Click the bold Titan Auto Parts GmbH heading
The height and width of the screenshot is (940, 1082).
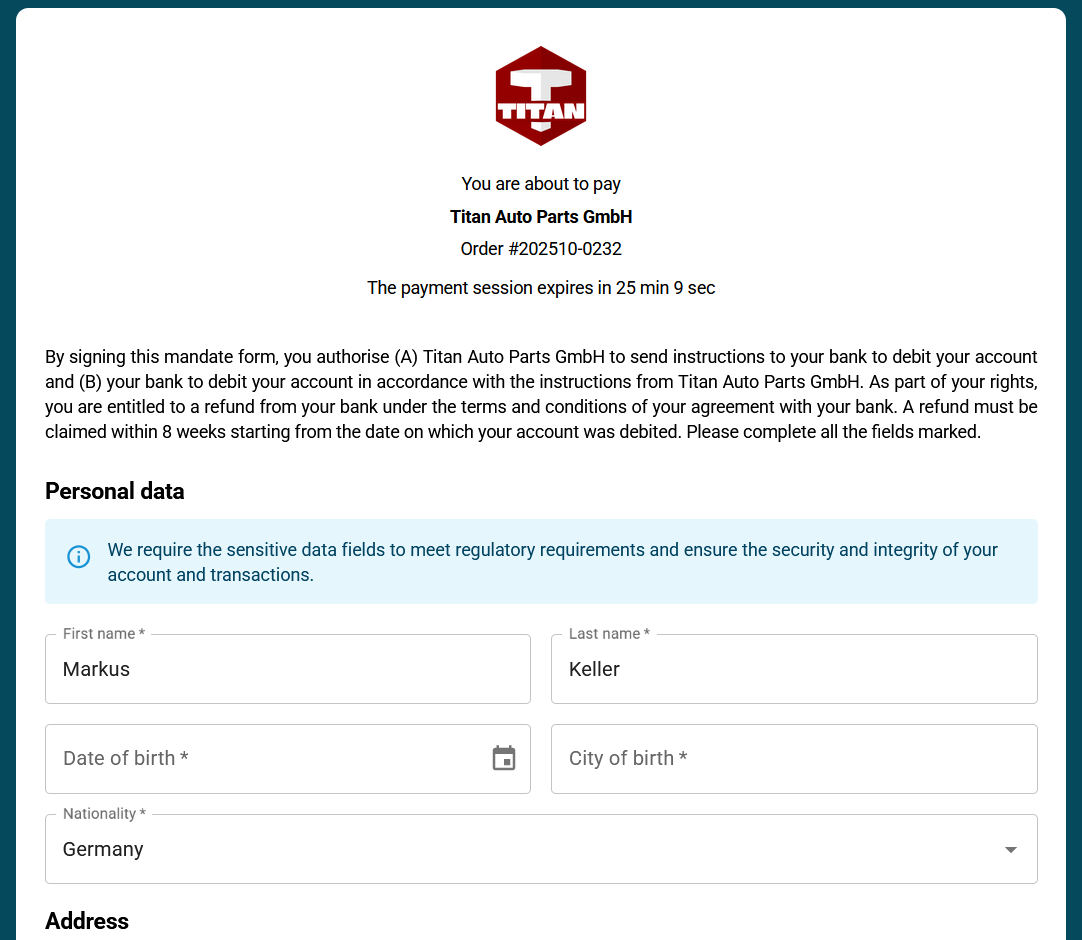(541, 217)
